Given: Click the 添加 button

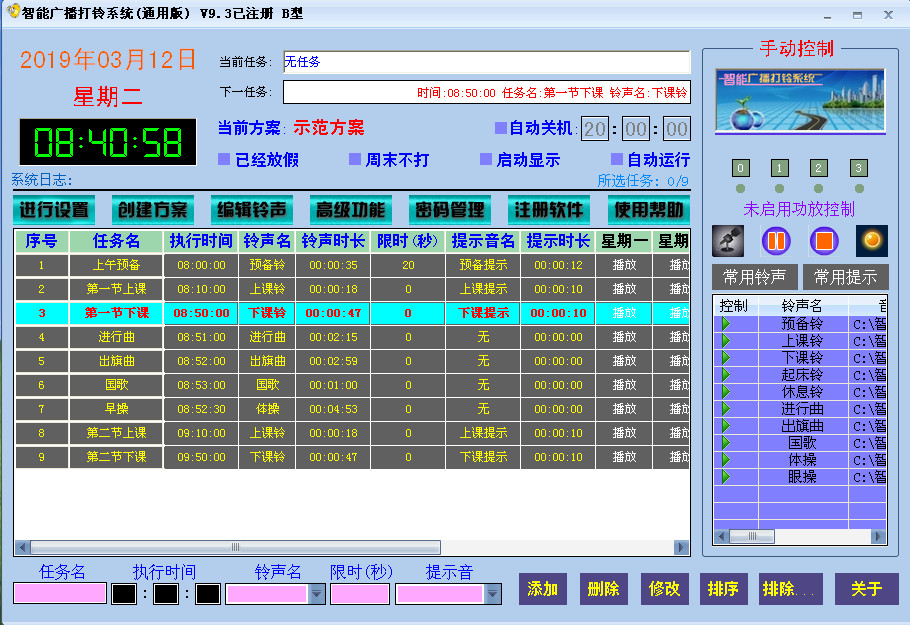Looking at the screenshot, I should tap(542, 589).
